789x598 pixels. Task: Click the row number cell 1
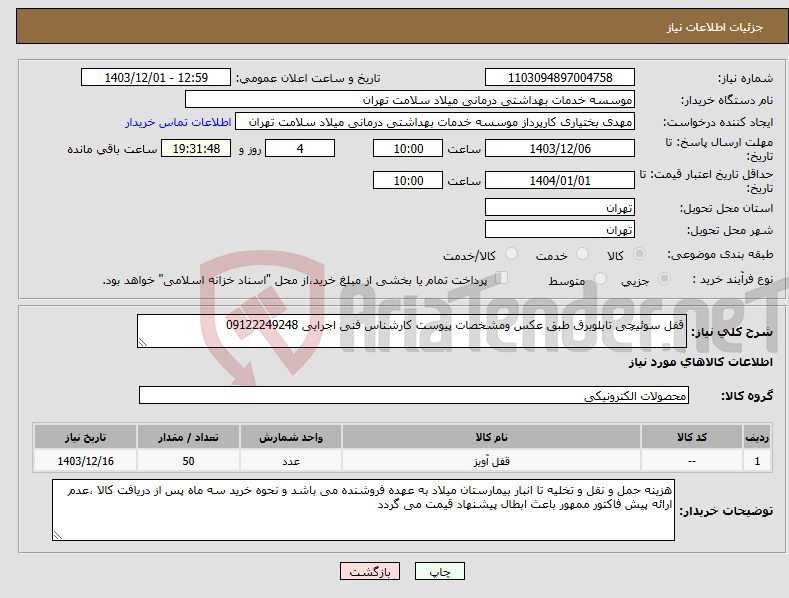757,461
